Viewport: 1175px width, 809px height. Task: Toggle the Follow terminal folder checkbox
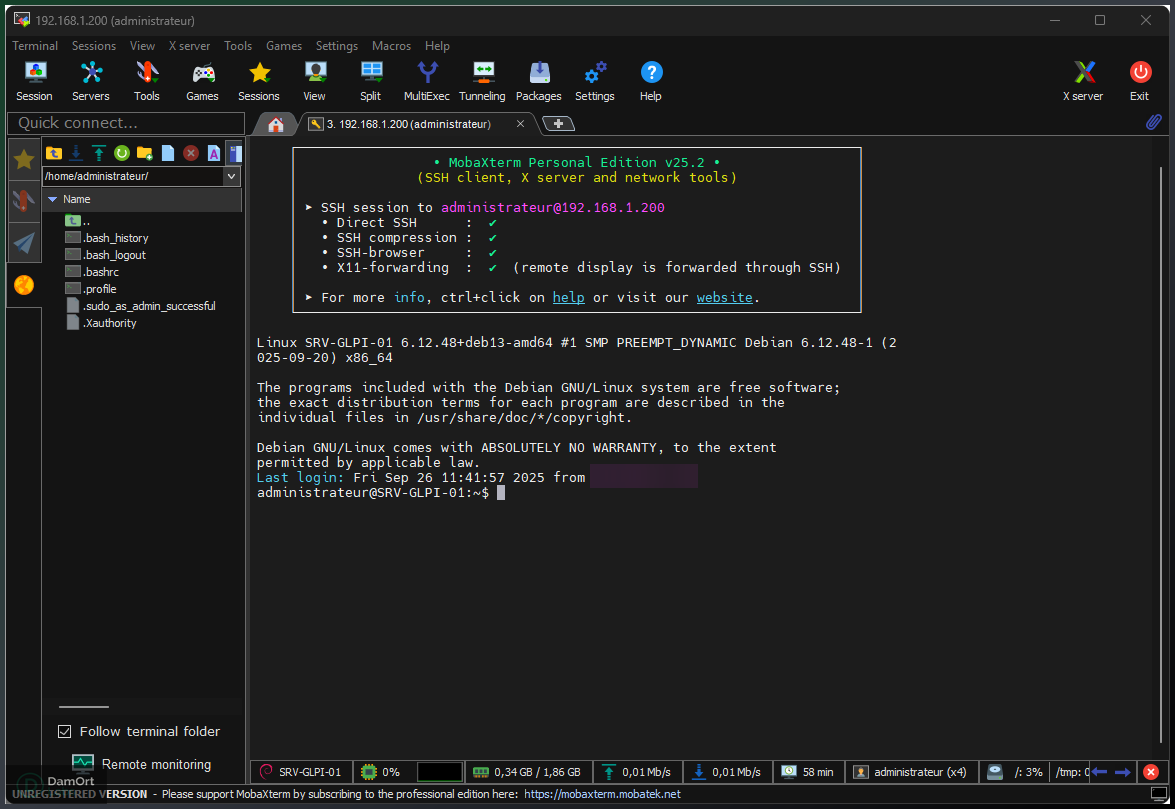coord(64,731)
